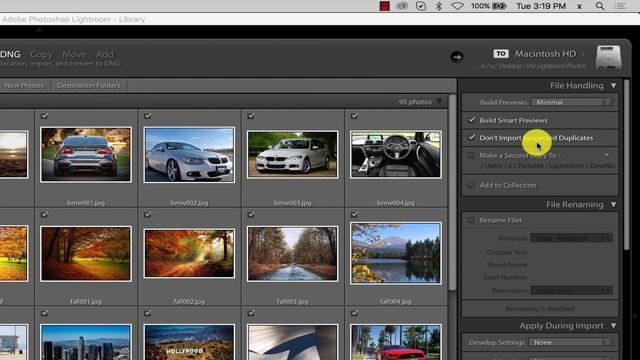Collapse the File Renaming panel
The width and height of the screenshot is (640, 360).
coord(613,204)
